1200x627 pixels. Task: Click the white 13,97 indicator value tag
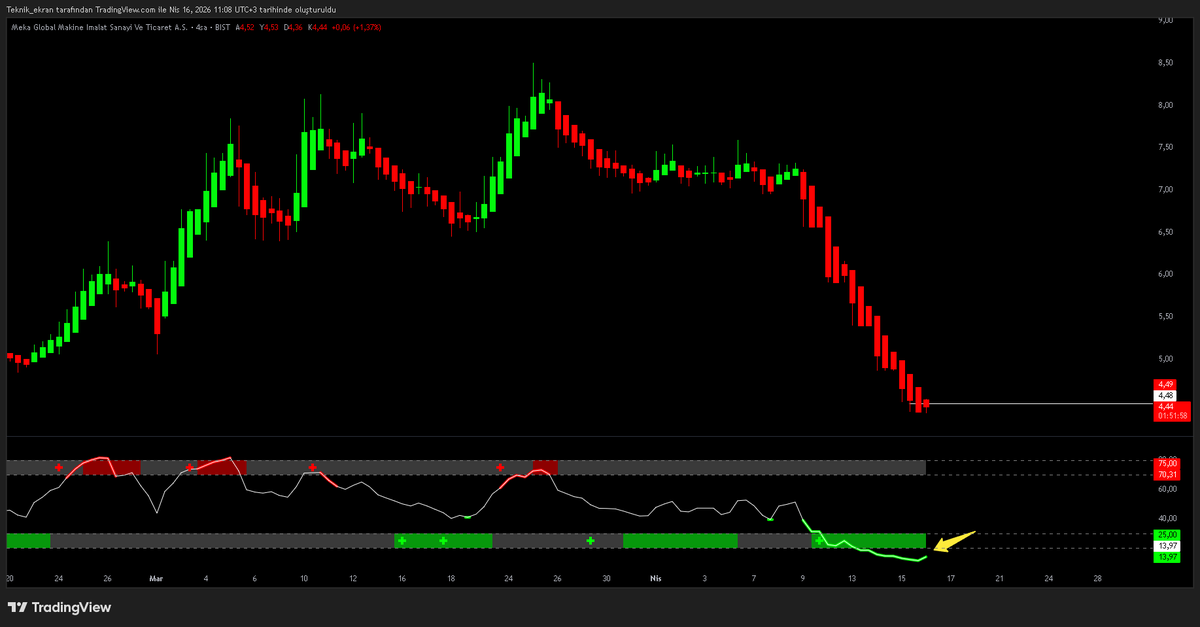1166,546
